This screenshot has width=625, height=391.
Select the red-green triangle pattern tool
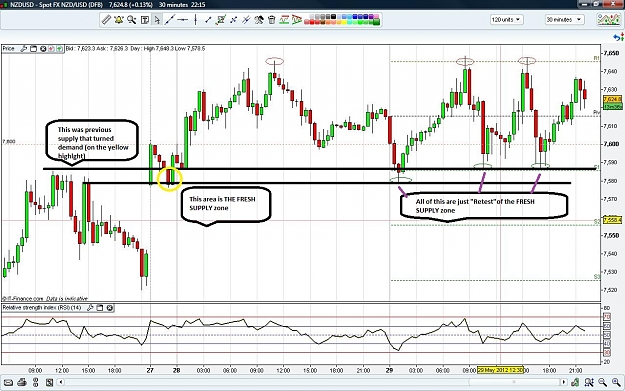coord(296,20)
